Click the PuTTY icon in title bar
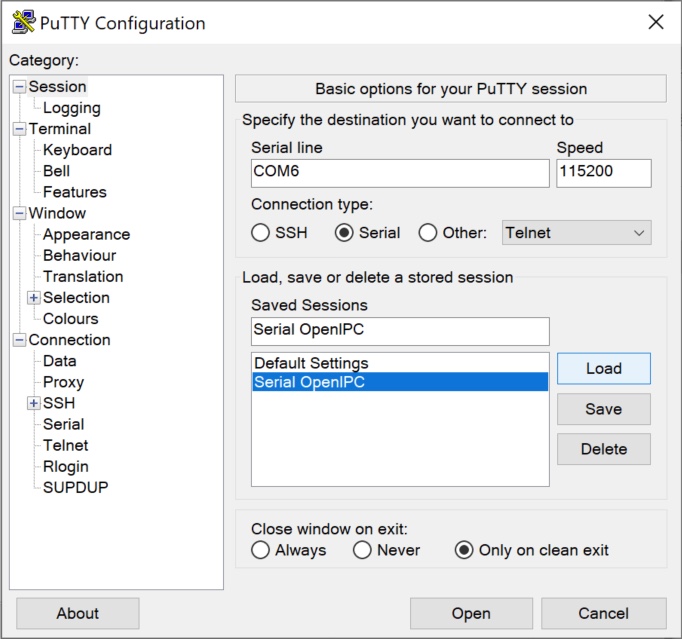The height and width of the screenshot is (639, 682). coord(23,22)
